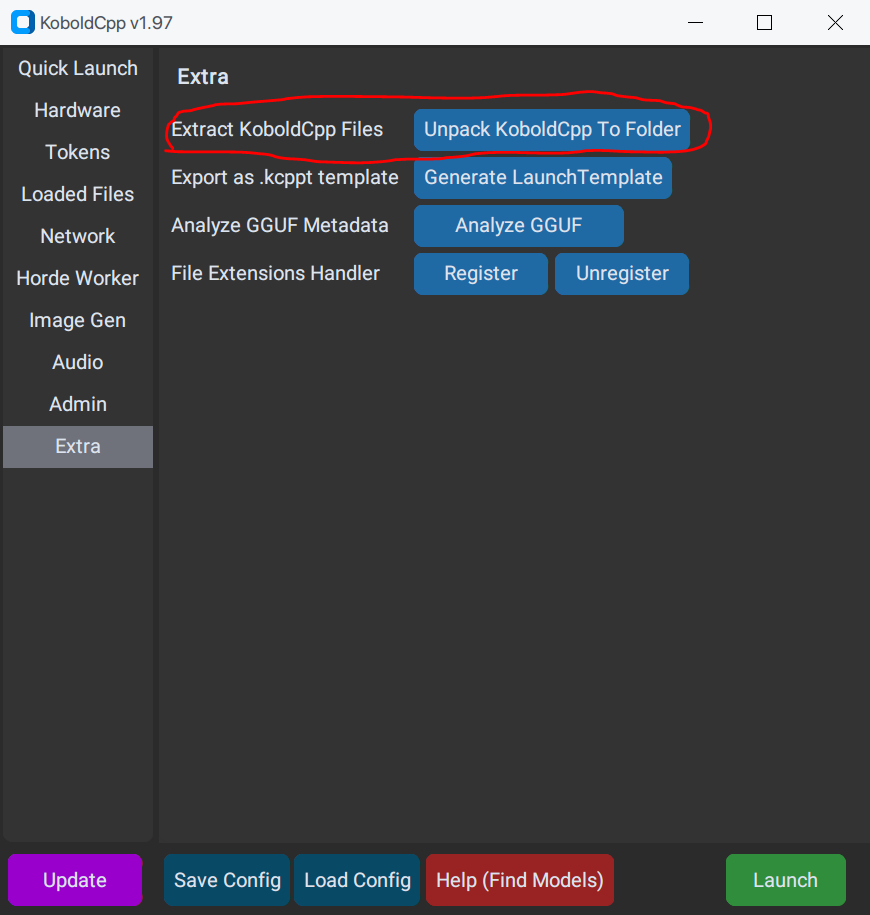Click the 'Export as .kcppt template' label

point(285,177)
